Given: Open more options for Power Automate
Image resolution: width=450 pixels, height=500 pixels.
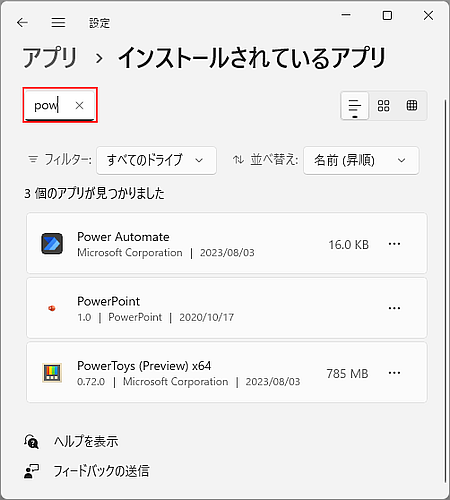Looking at the screenshot, I should tap(394, 244).
